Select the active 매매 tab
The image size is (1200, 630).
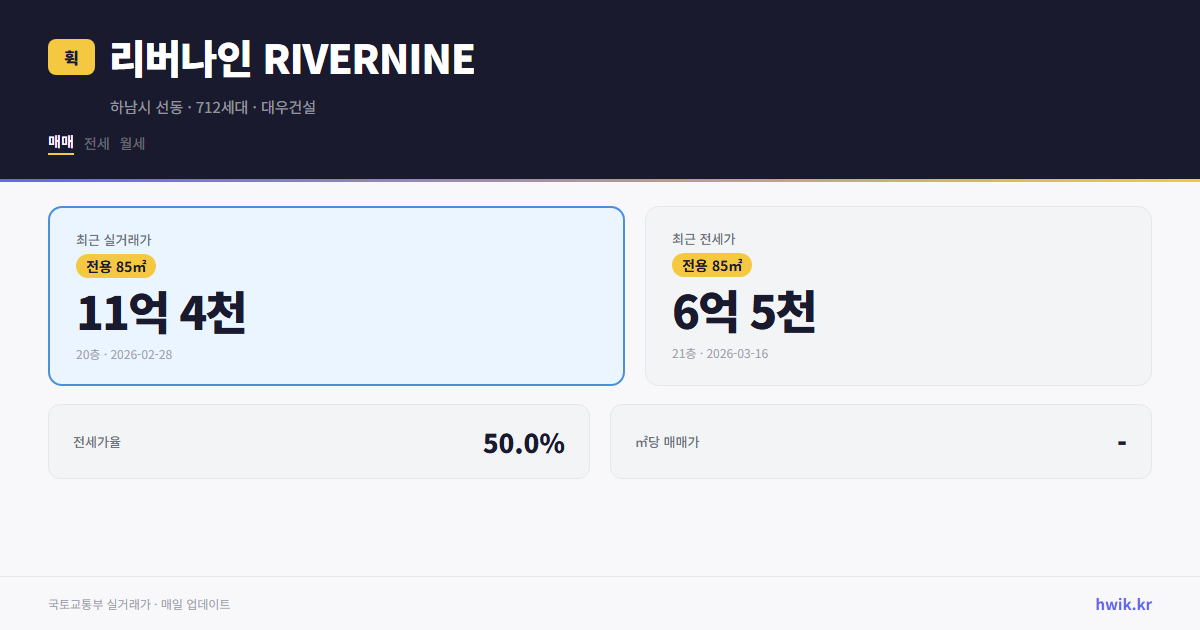click(x=60, y=143)
